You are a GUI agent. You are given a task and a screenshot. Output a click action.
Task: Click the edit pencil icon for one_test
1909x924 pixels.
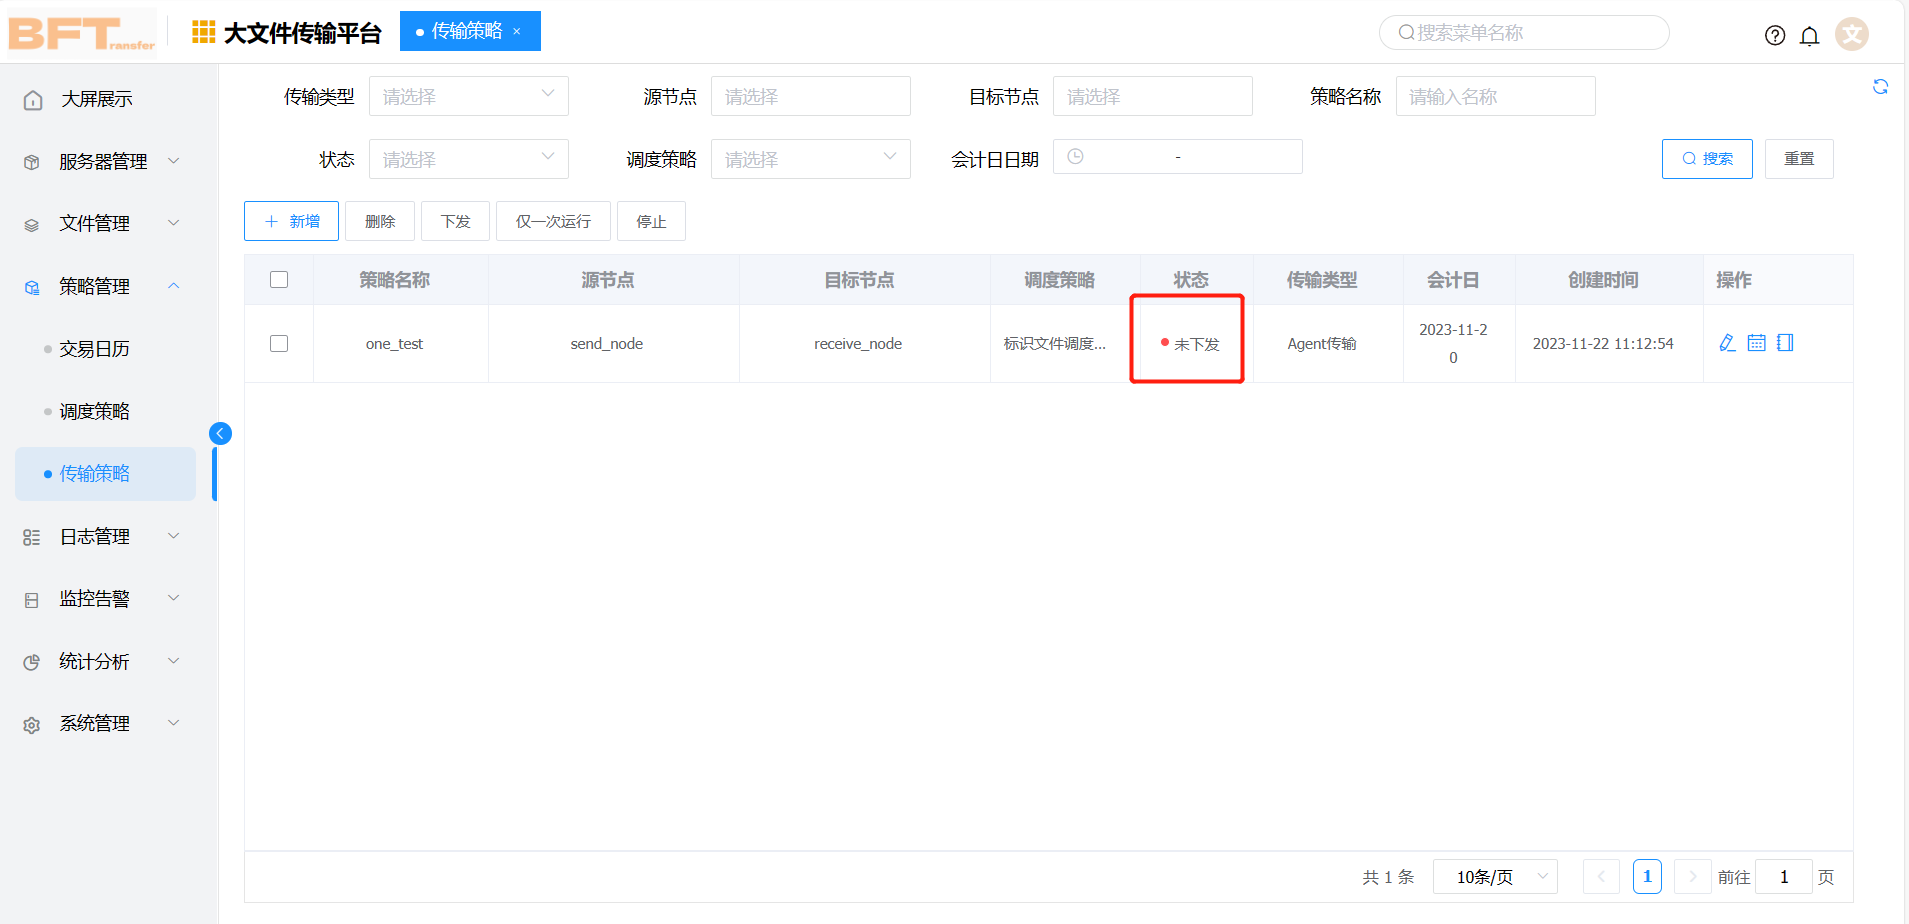click(x=1727, y=343)
